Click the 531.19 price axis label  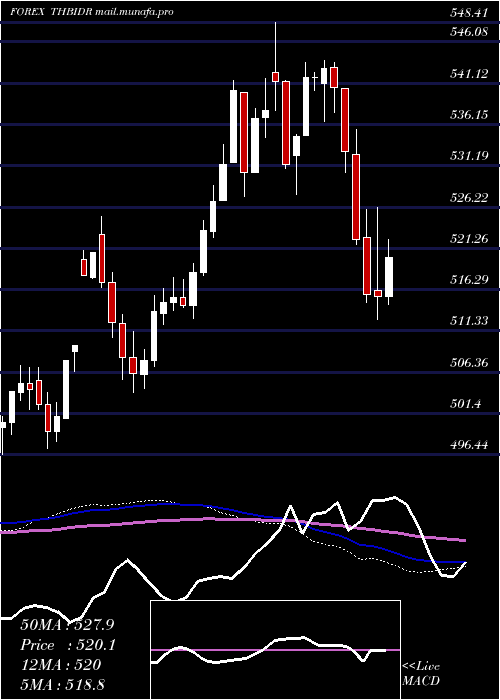coord(469,156)
